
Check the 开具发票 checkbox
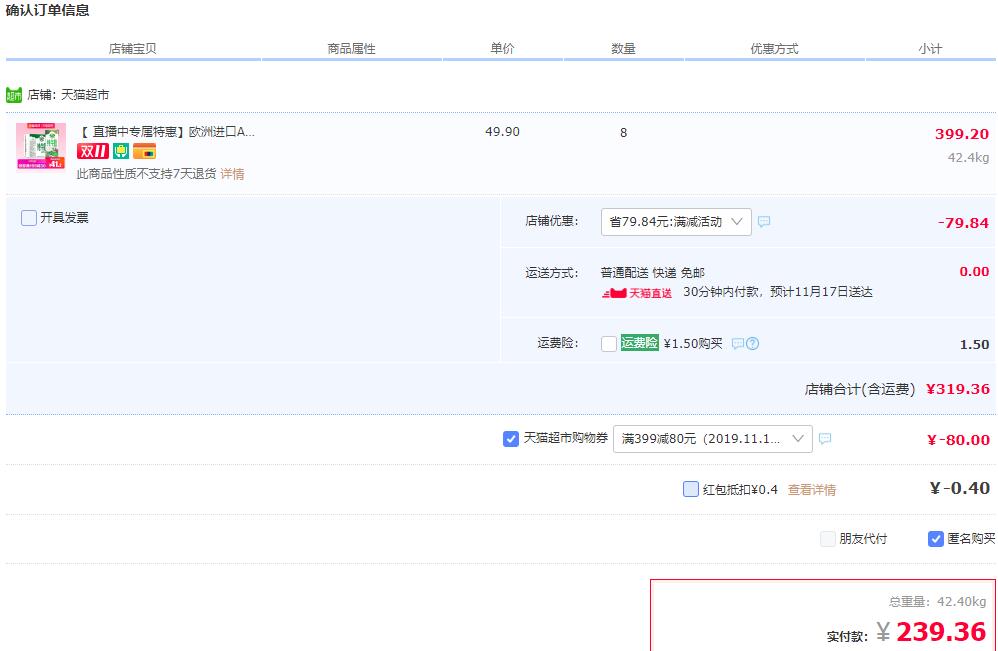point(29,218)
